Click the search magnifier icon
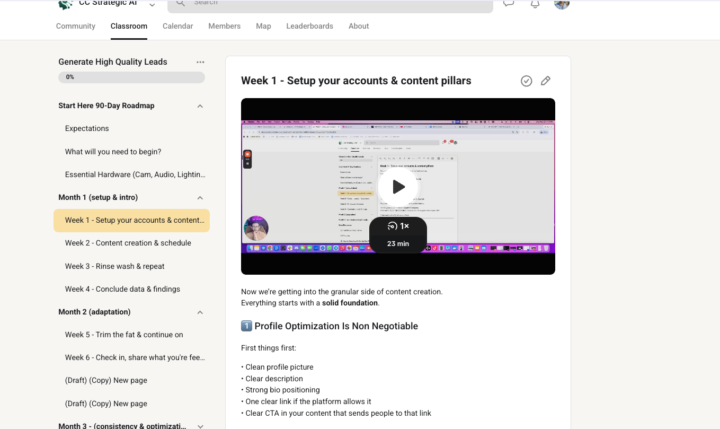Image resolution: width=720 pixels, height=429 pixels. point(182,3)
